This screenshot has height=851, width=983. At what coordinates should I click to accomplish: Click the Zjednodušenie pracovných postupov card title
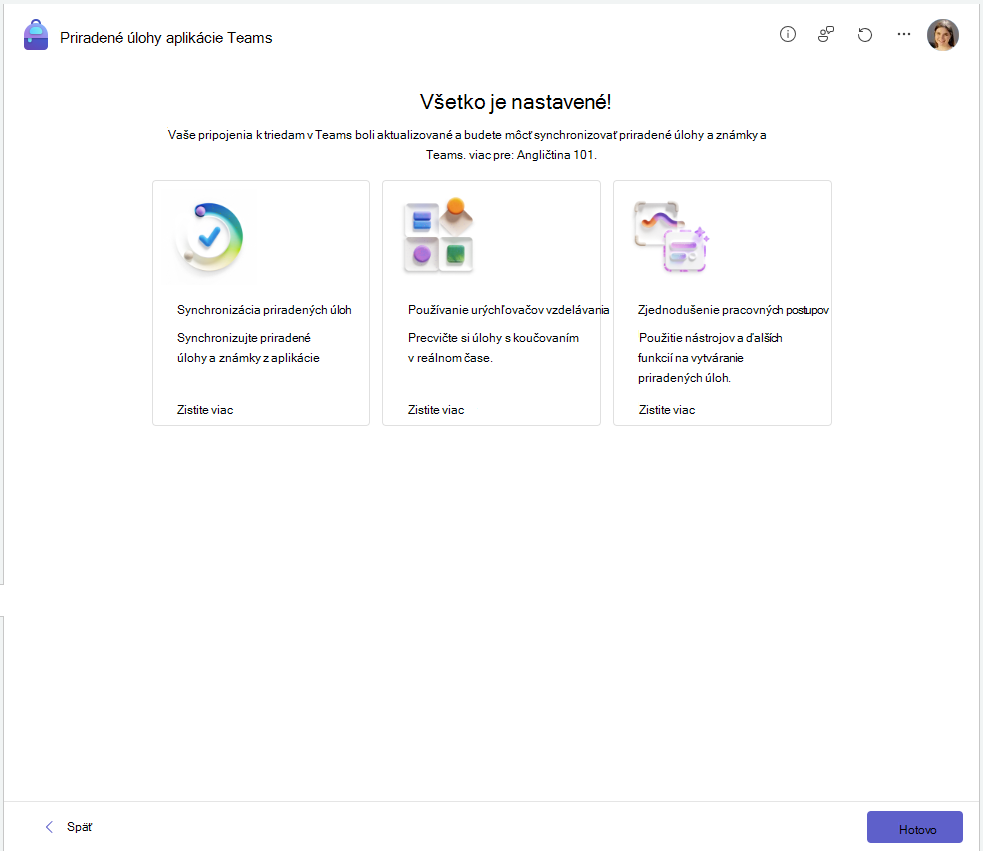tap(733, 310)
